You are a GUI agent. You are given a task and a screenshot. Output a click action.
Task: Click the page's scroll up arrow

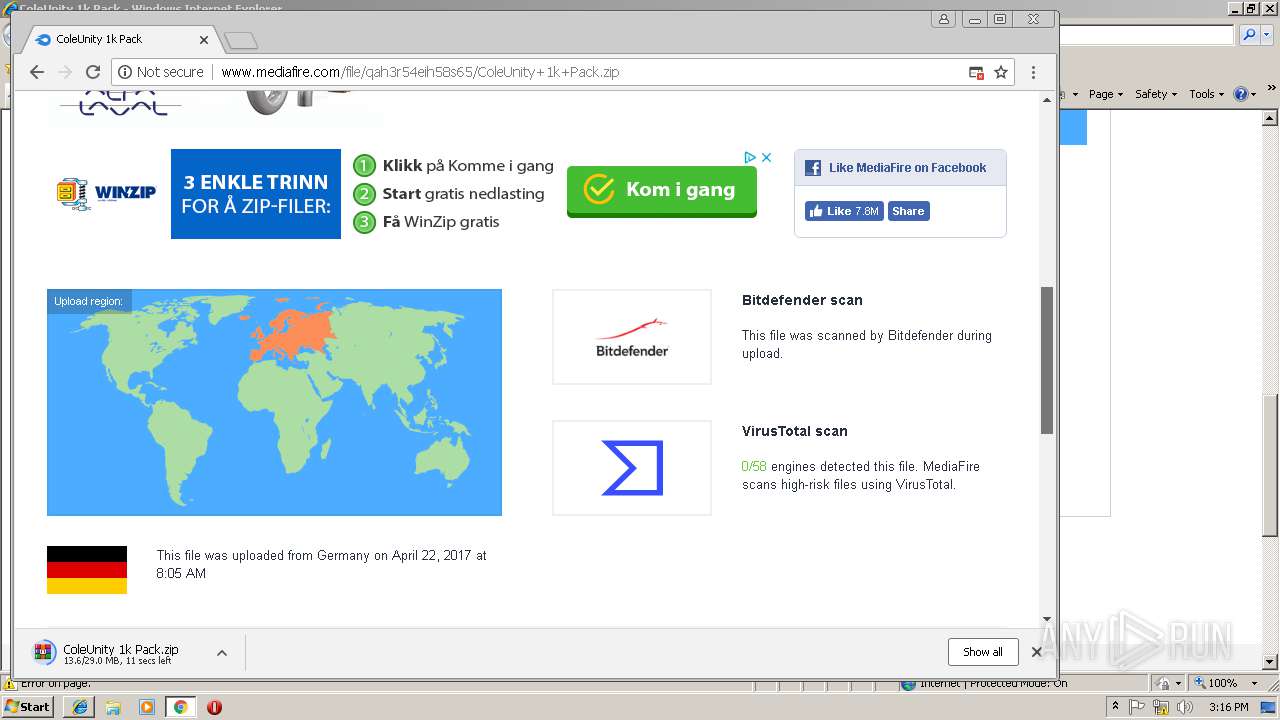tap(1047, 99)
